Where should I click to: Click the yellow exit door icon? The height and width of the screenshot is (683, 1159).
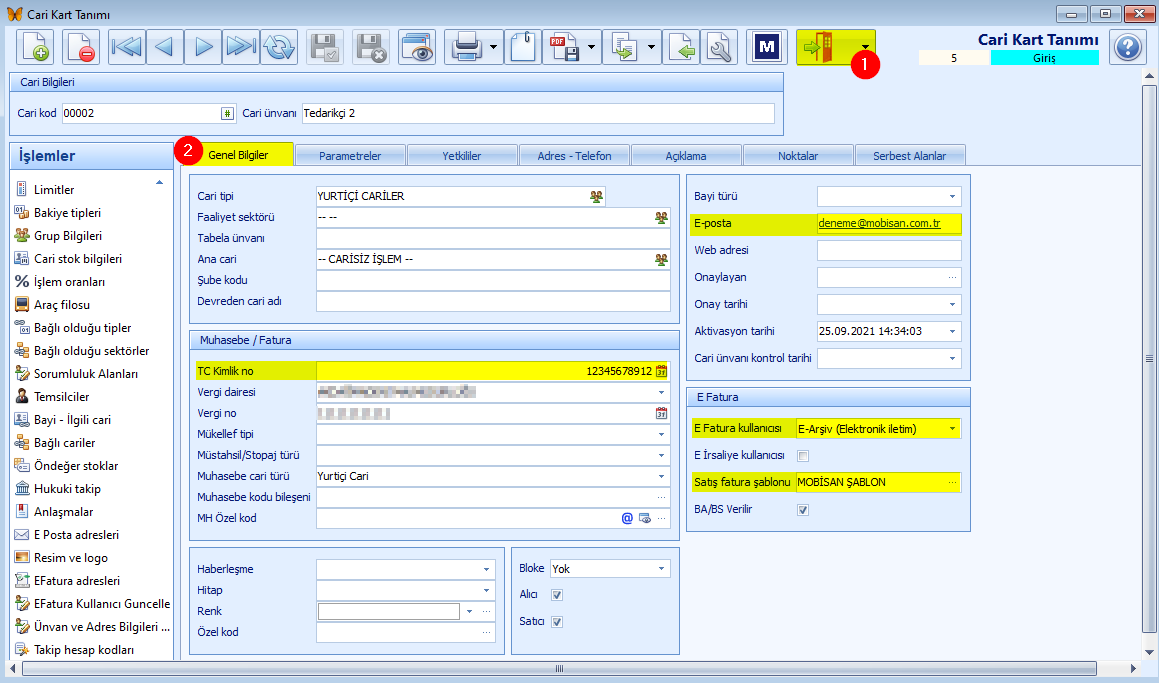click(x=819, y=47)
